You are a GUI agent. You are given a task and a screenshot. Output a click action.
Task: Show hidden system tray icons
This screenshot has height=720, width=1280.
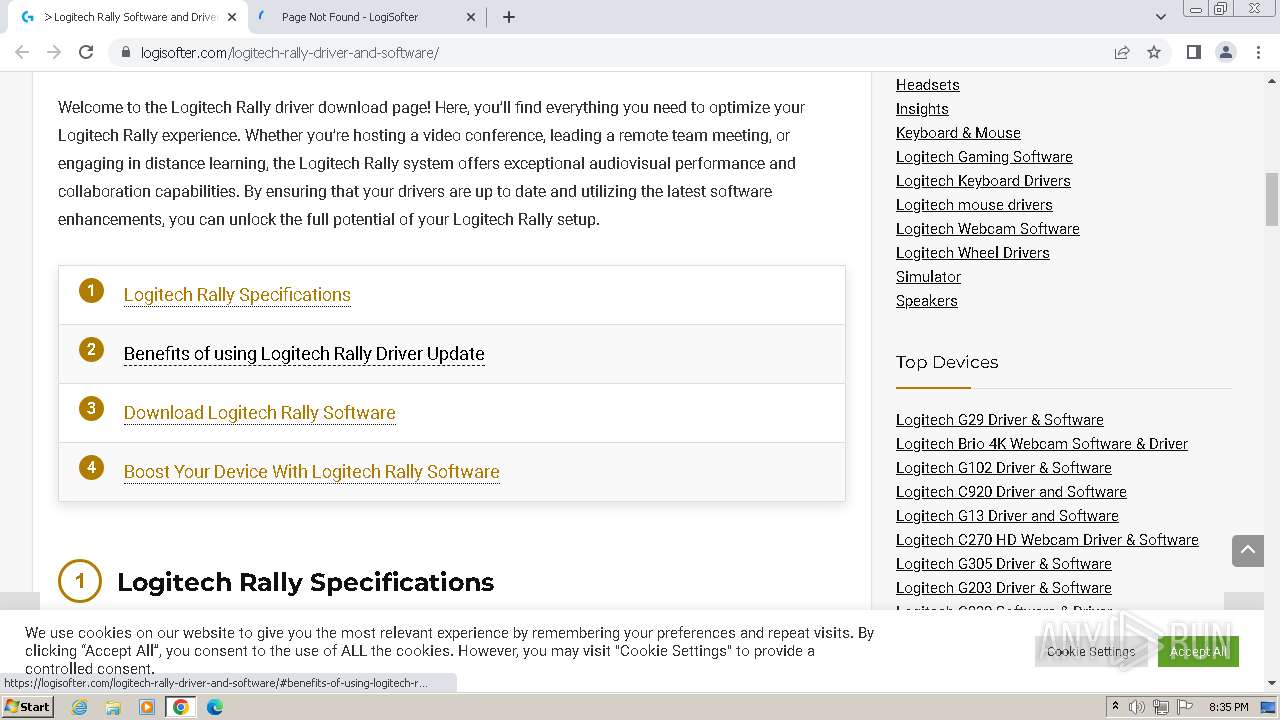(1115, 707)
